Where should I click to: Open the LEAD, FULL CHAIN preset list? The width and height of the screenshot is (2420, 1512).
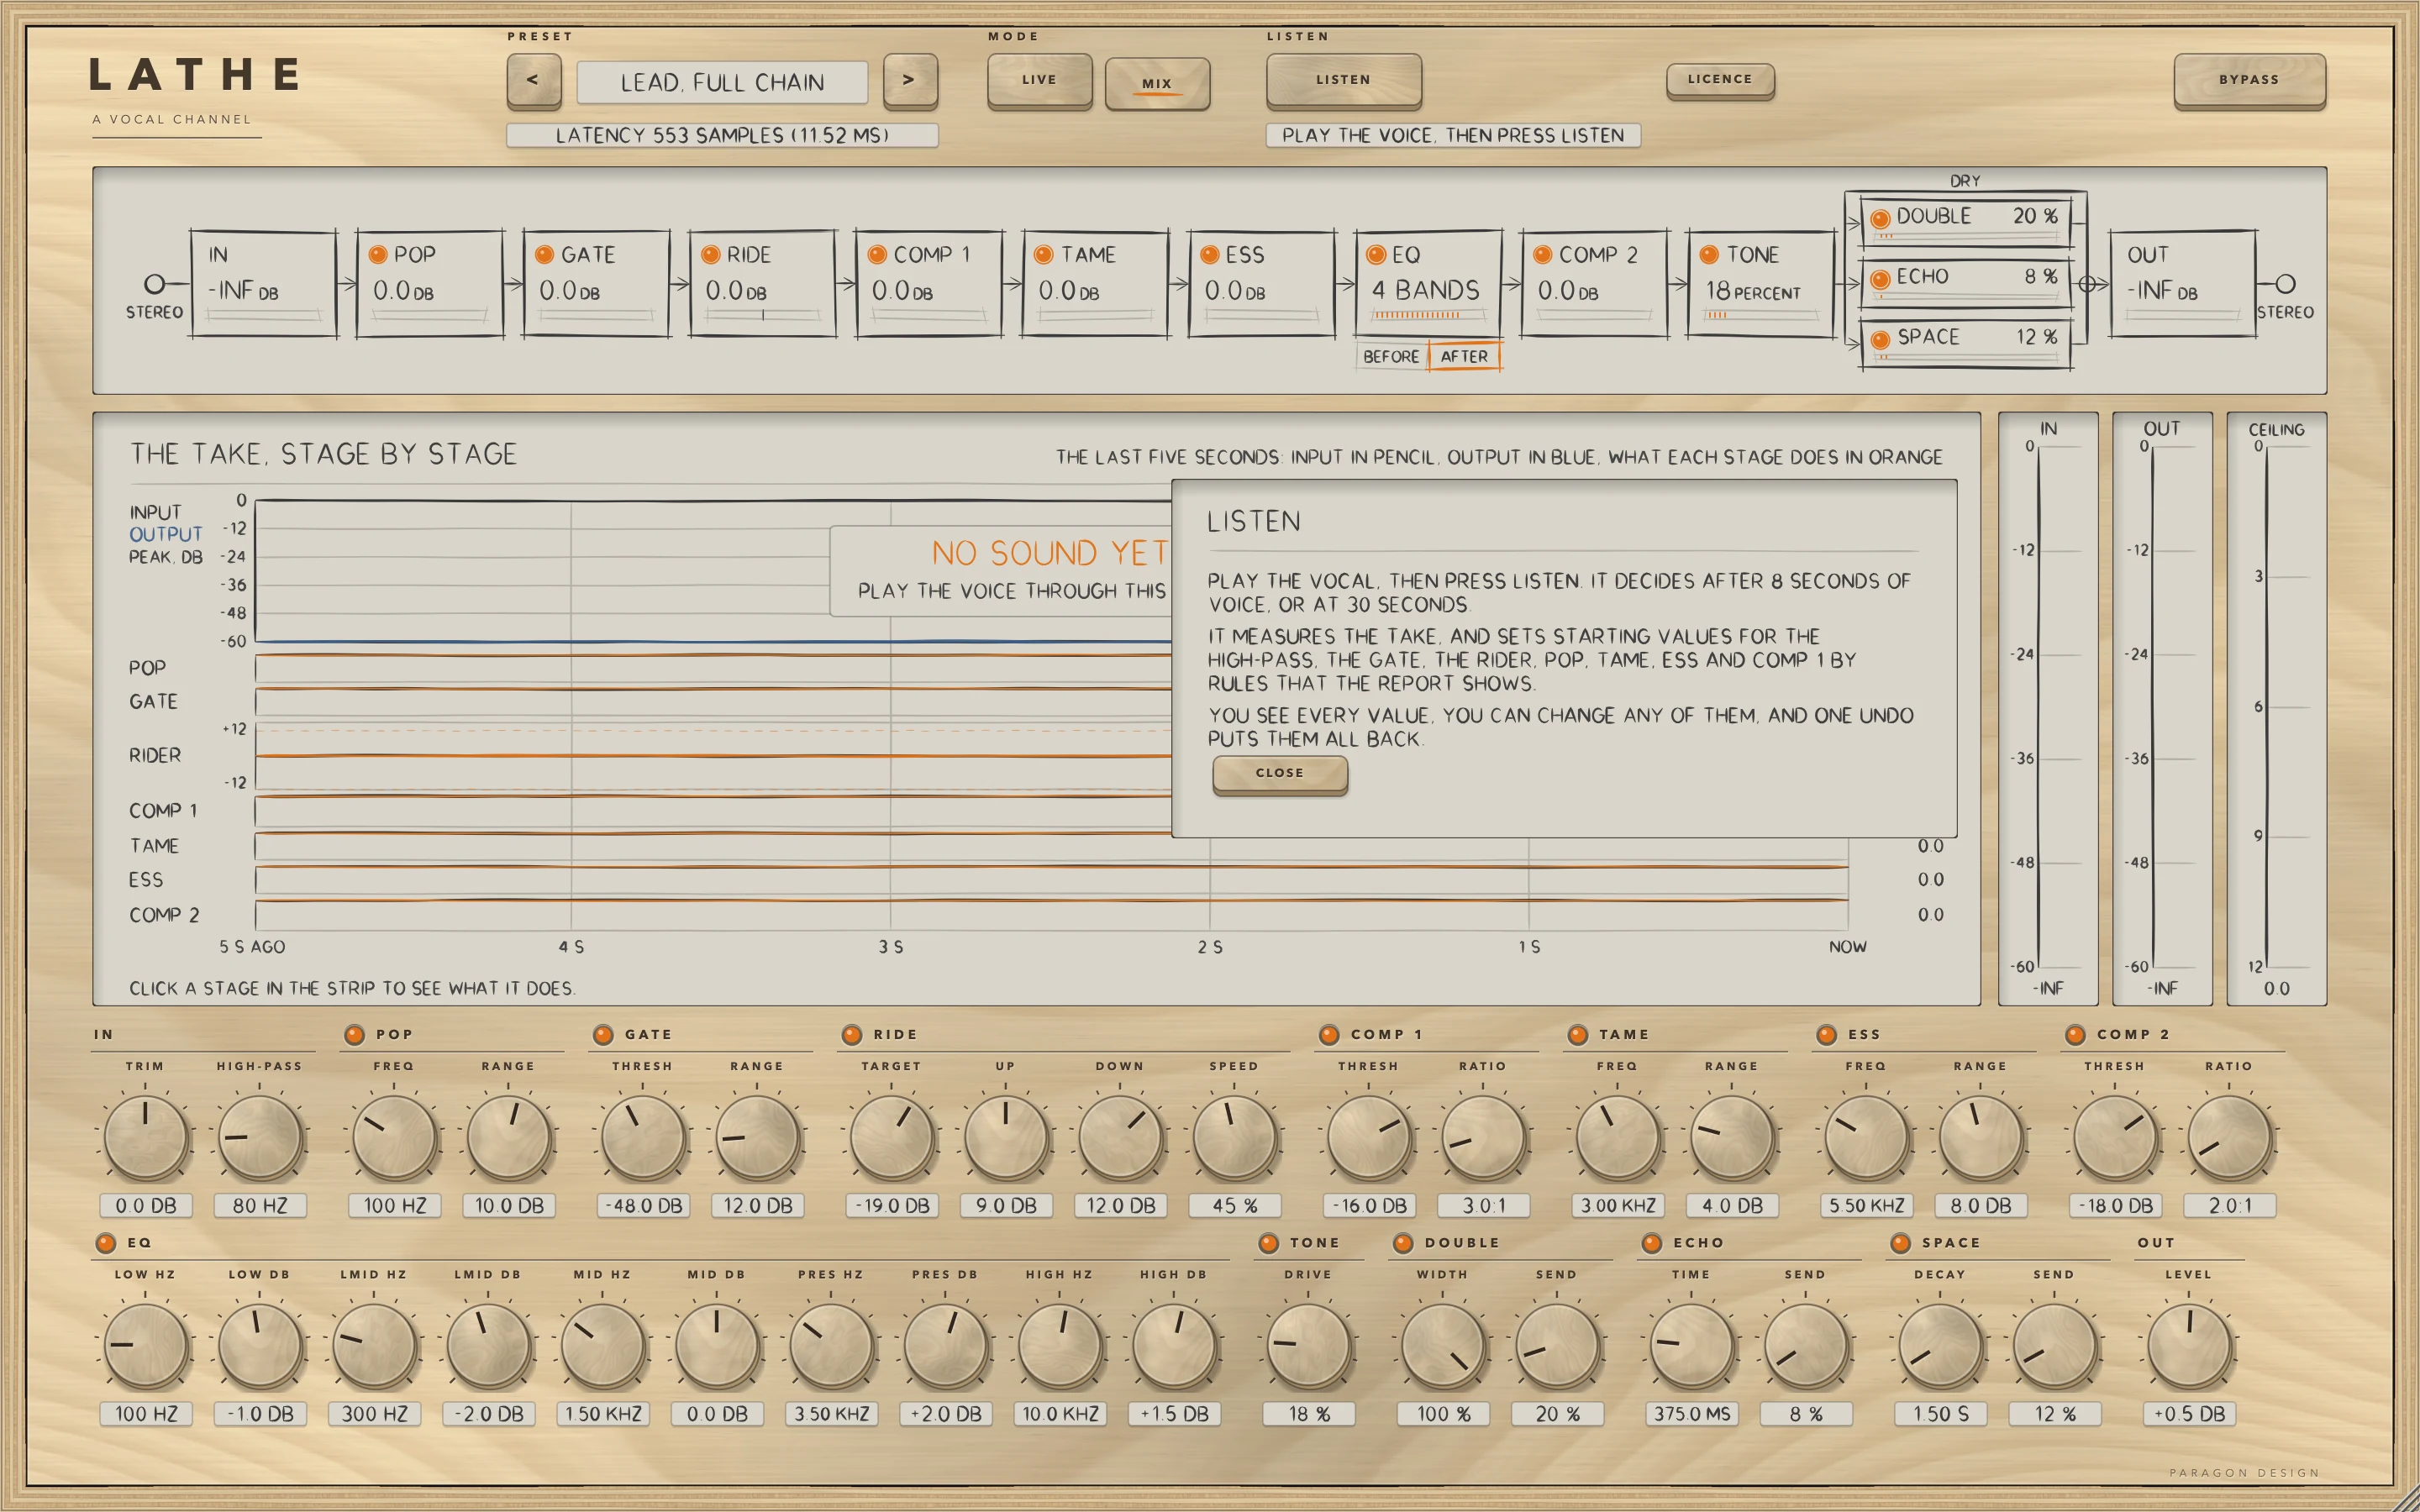point(722,82)
